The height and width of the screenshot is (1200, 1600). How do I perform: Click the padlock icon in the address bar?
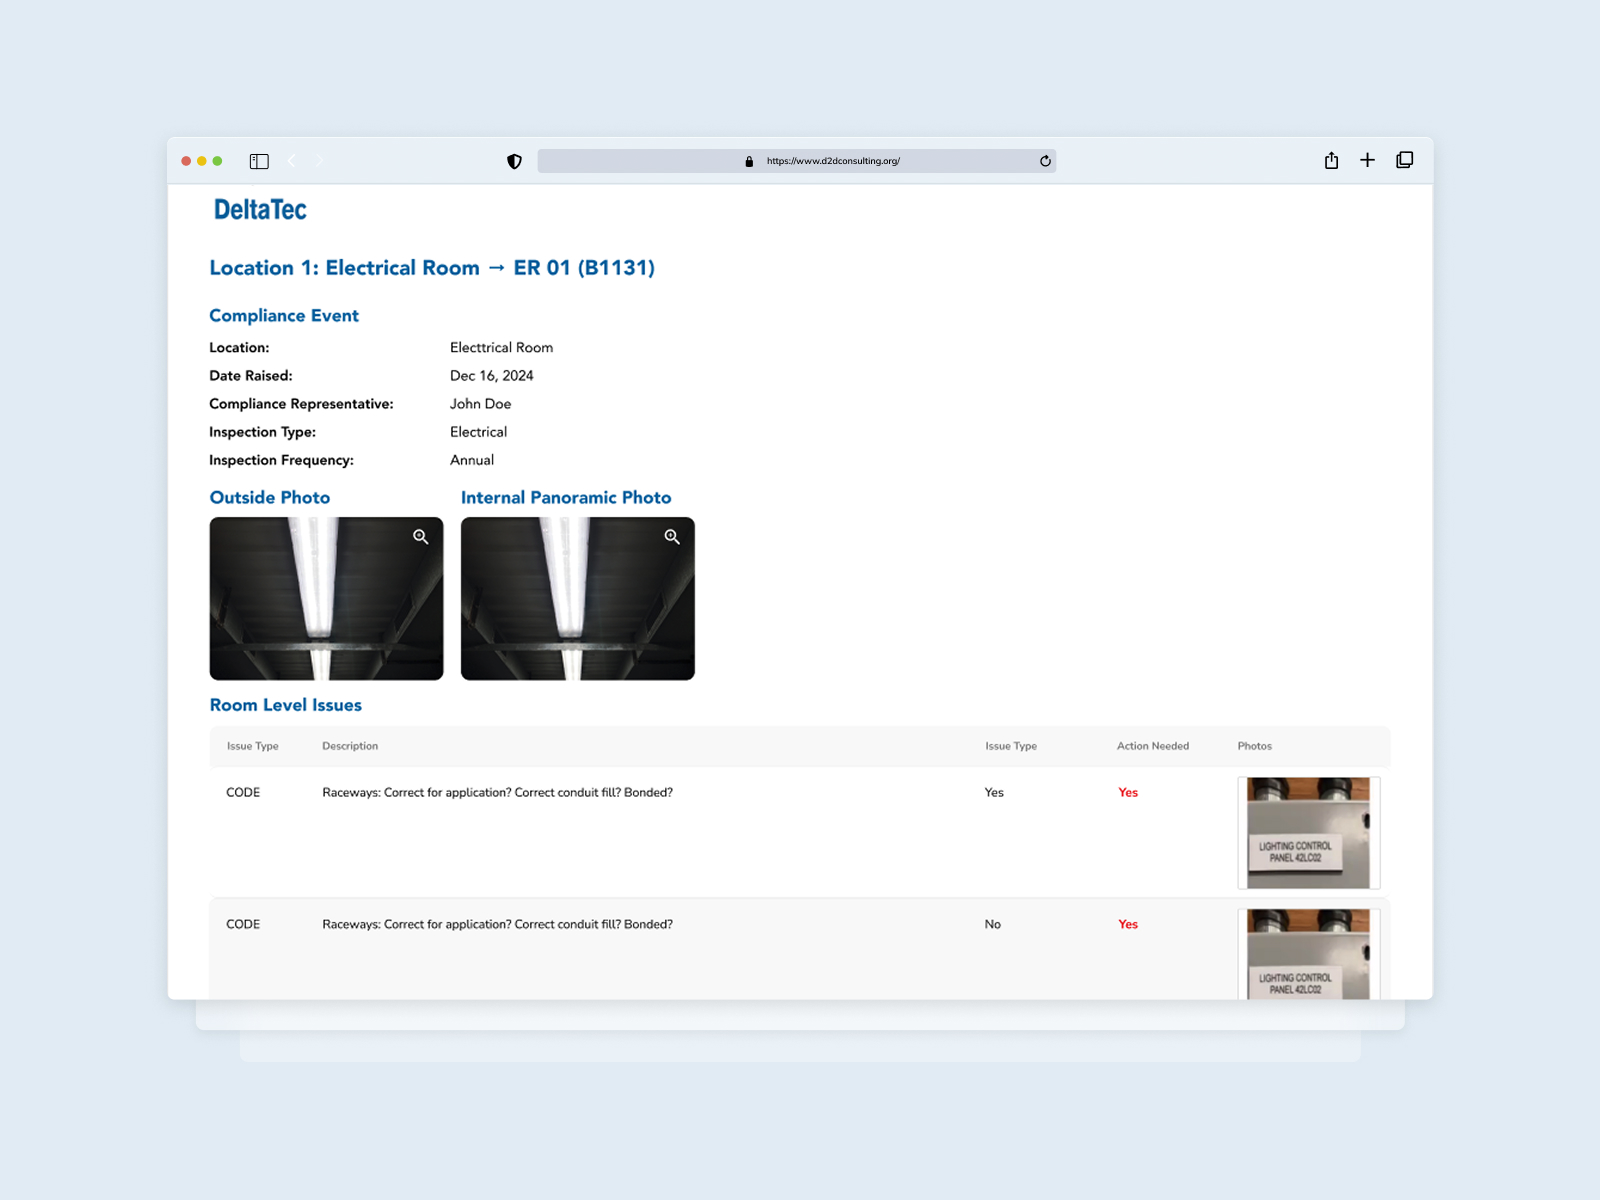748,160
